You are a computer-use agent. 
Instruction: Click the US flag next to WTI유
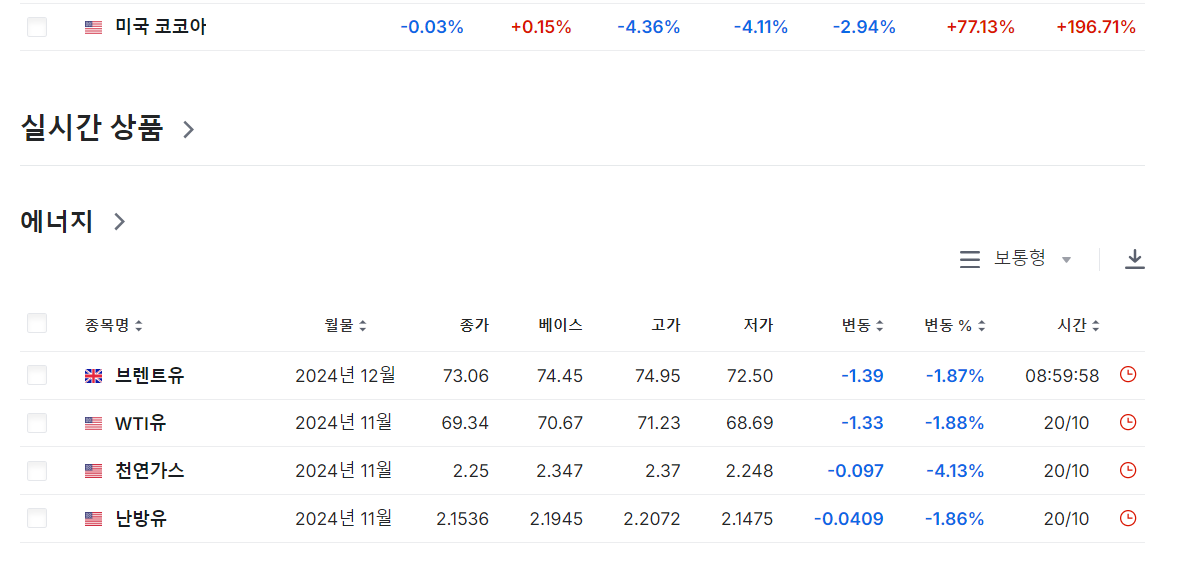coord(93,423)
